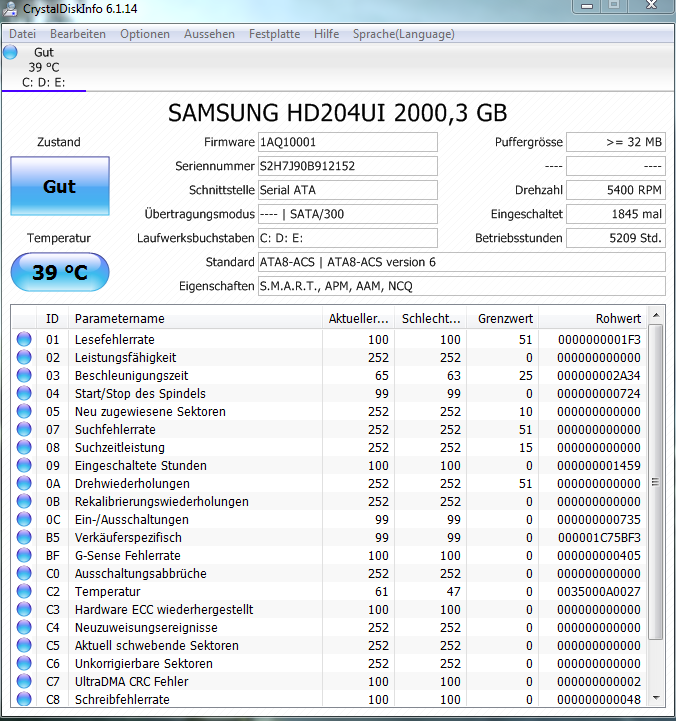Click the status circle for C0 Ausschaltungsabbrüche
This screenshot has height=721, width=676.
(x=24, y=573)
